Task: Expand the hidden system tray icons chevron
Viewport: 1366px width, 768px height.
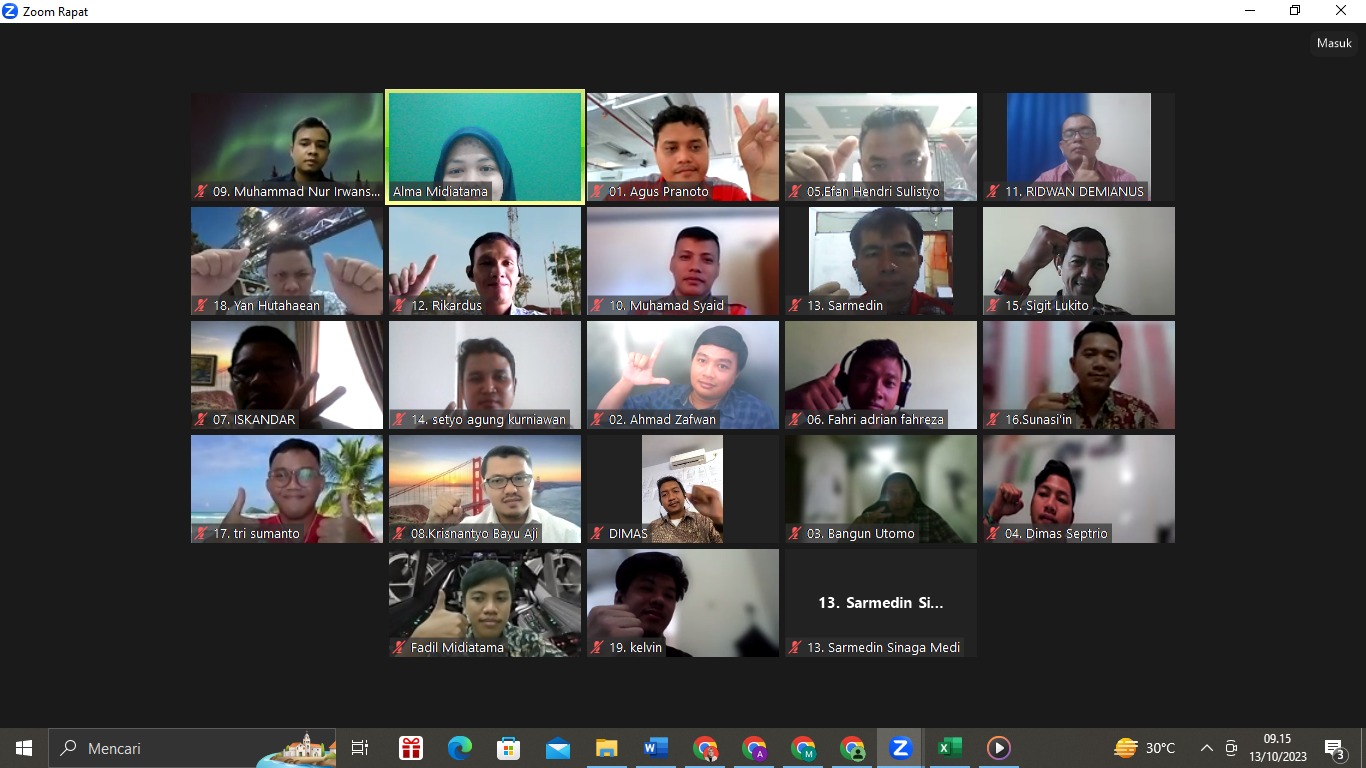Action: (1207, 748)
